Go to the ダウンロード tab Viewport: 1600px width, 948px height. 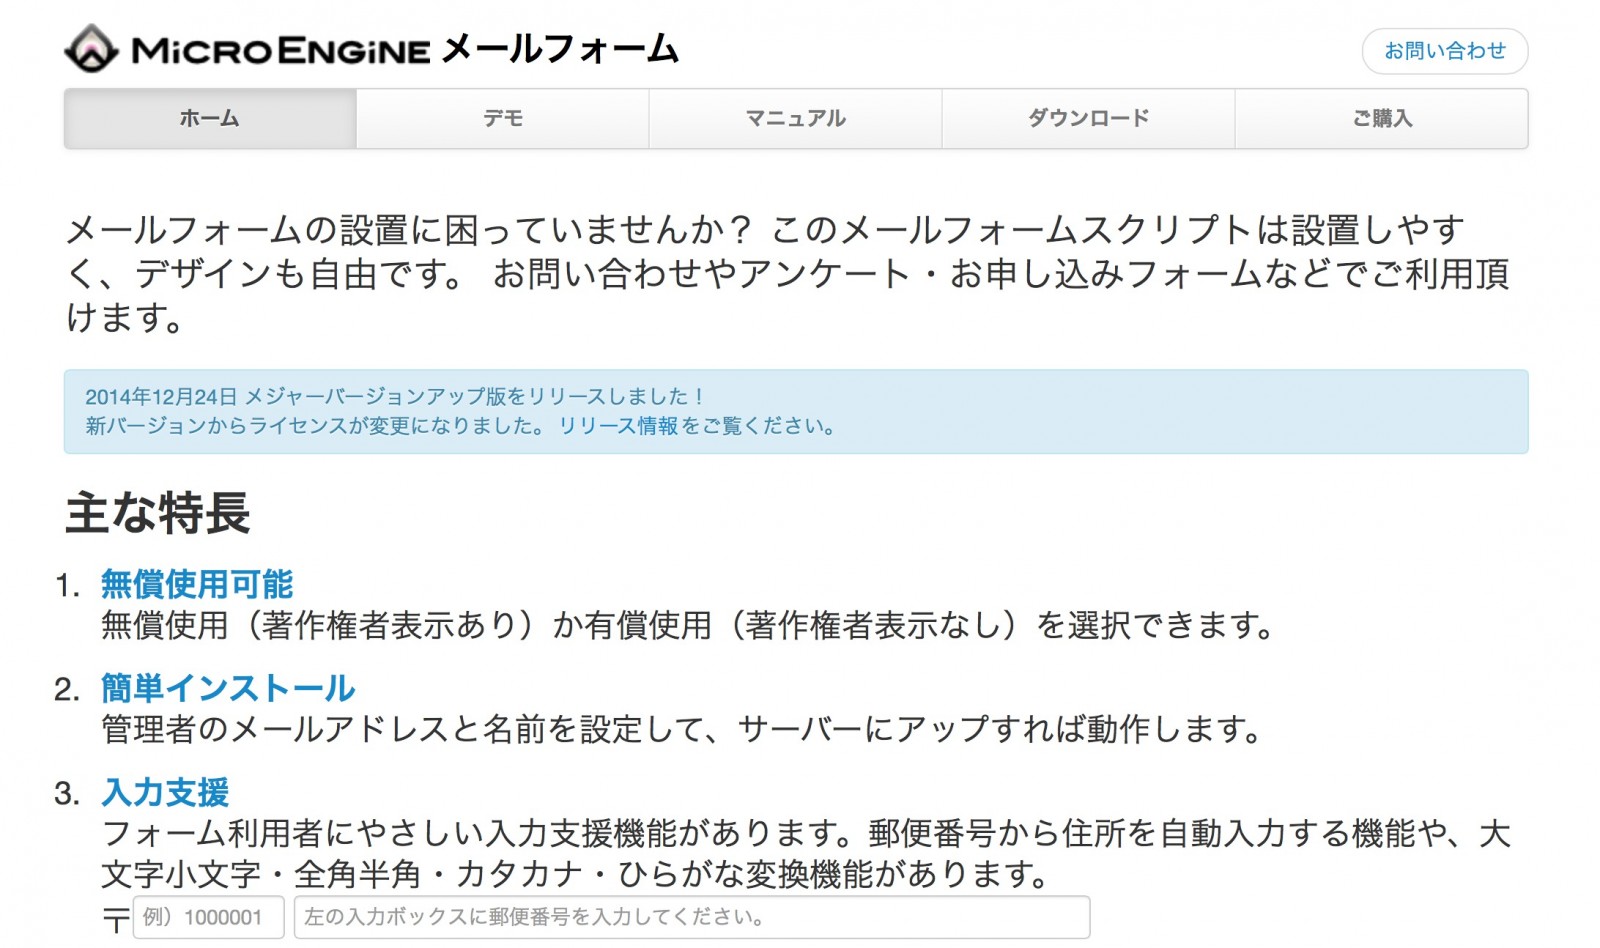1089,119
